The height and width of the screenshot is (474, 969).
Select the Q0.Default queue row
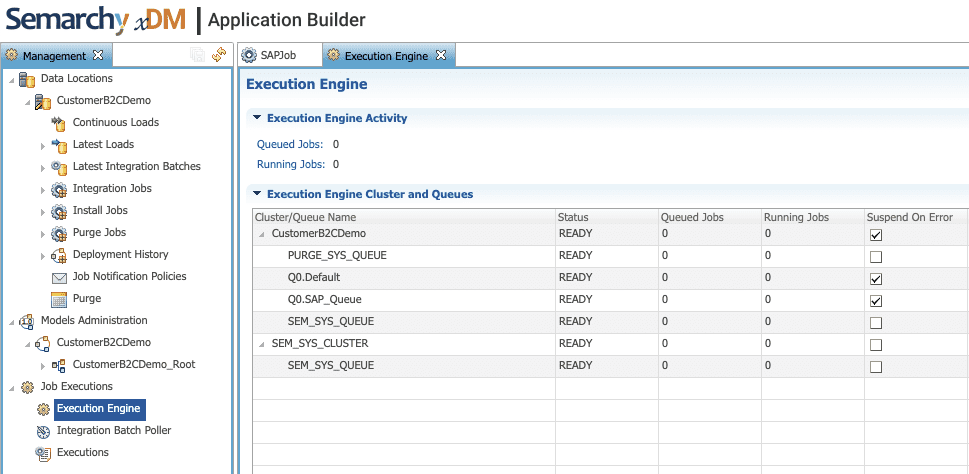tap(611, 278)
